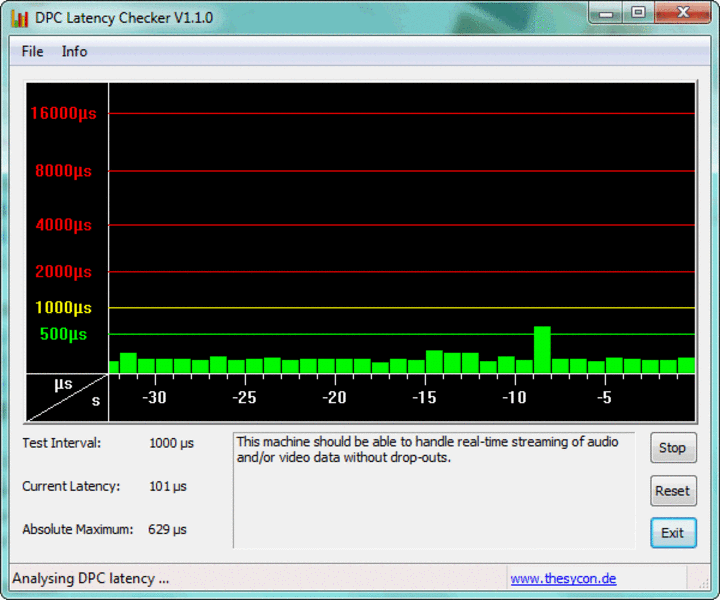Open the www.thesycon.de link
This screenshot has width=720, height=600.
pos(563,578)
